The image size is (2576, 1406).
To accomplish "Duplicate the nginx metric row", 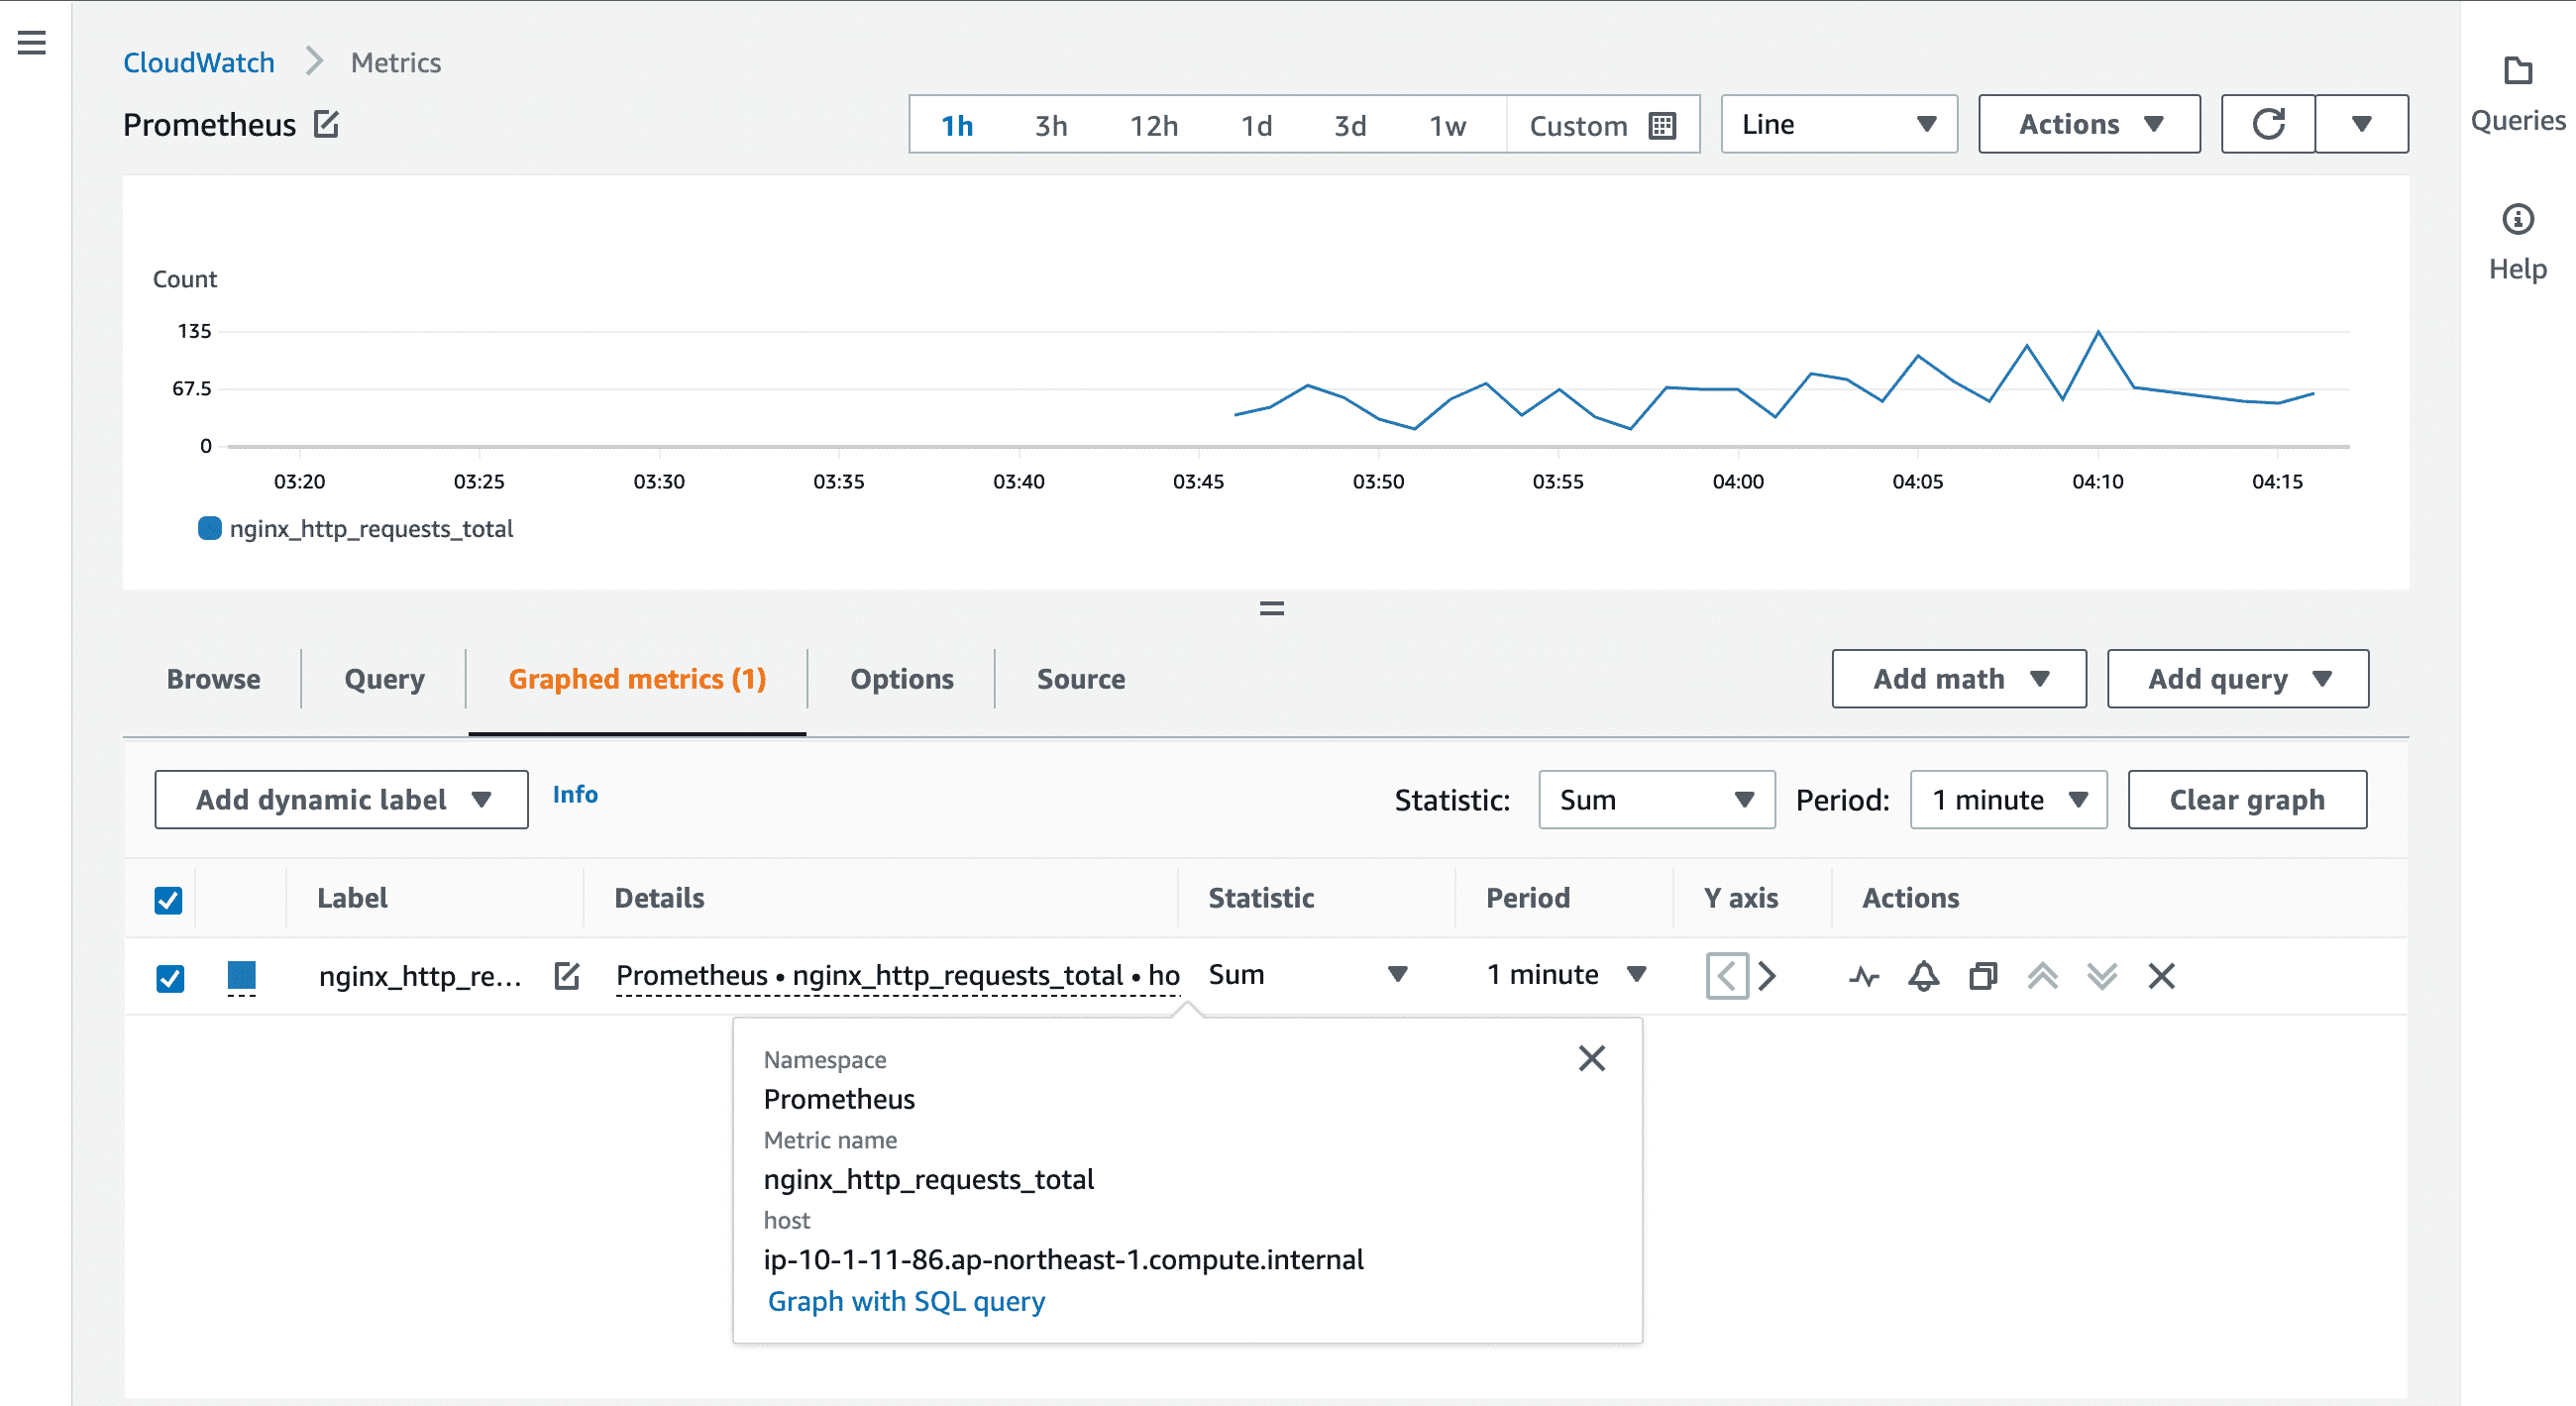I will [x=1983, y=975].
